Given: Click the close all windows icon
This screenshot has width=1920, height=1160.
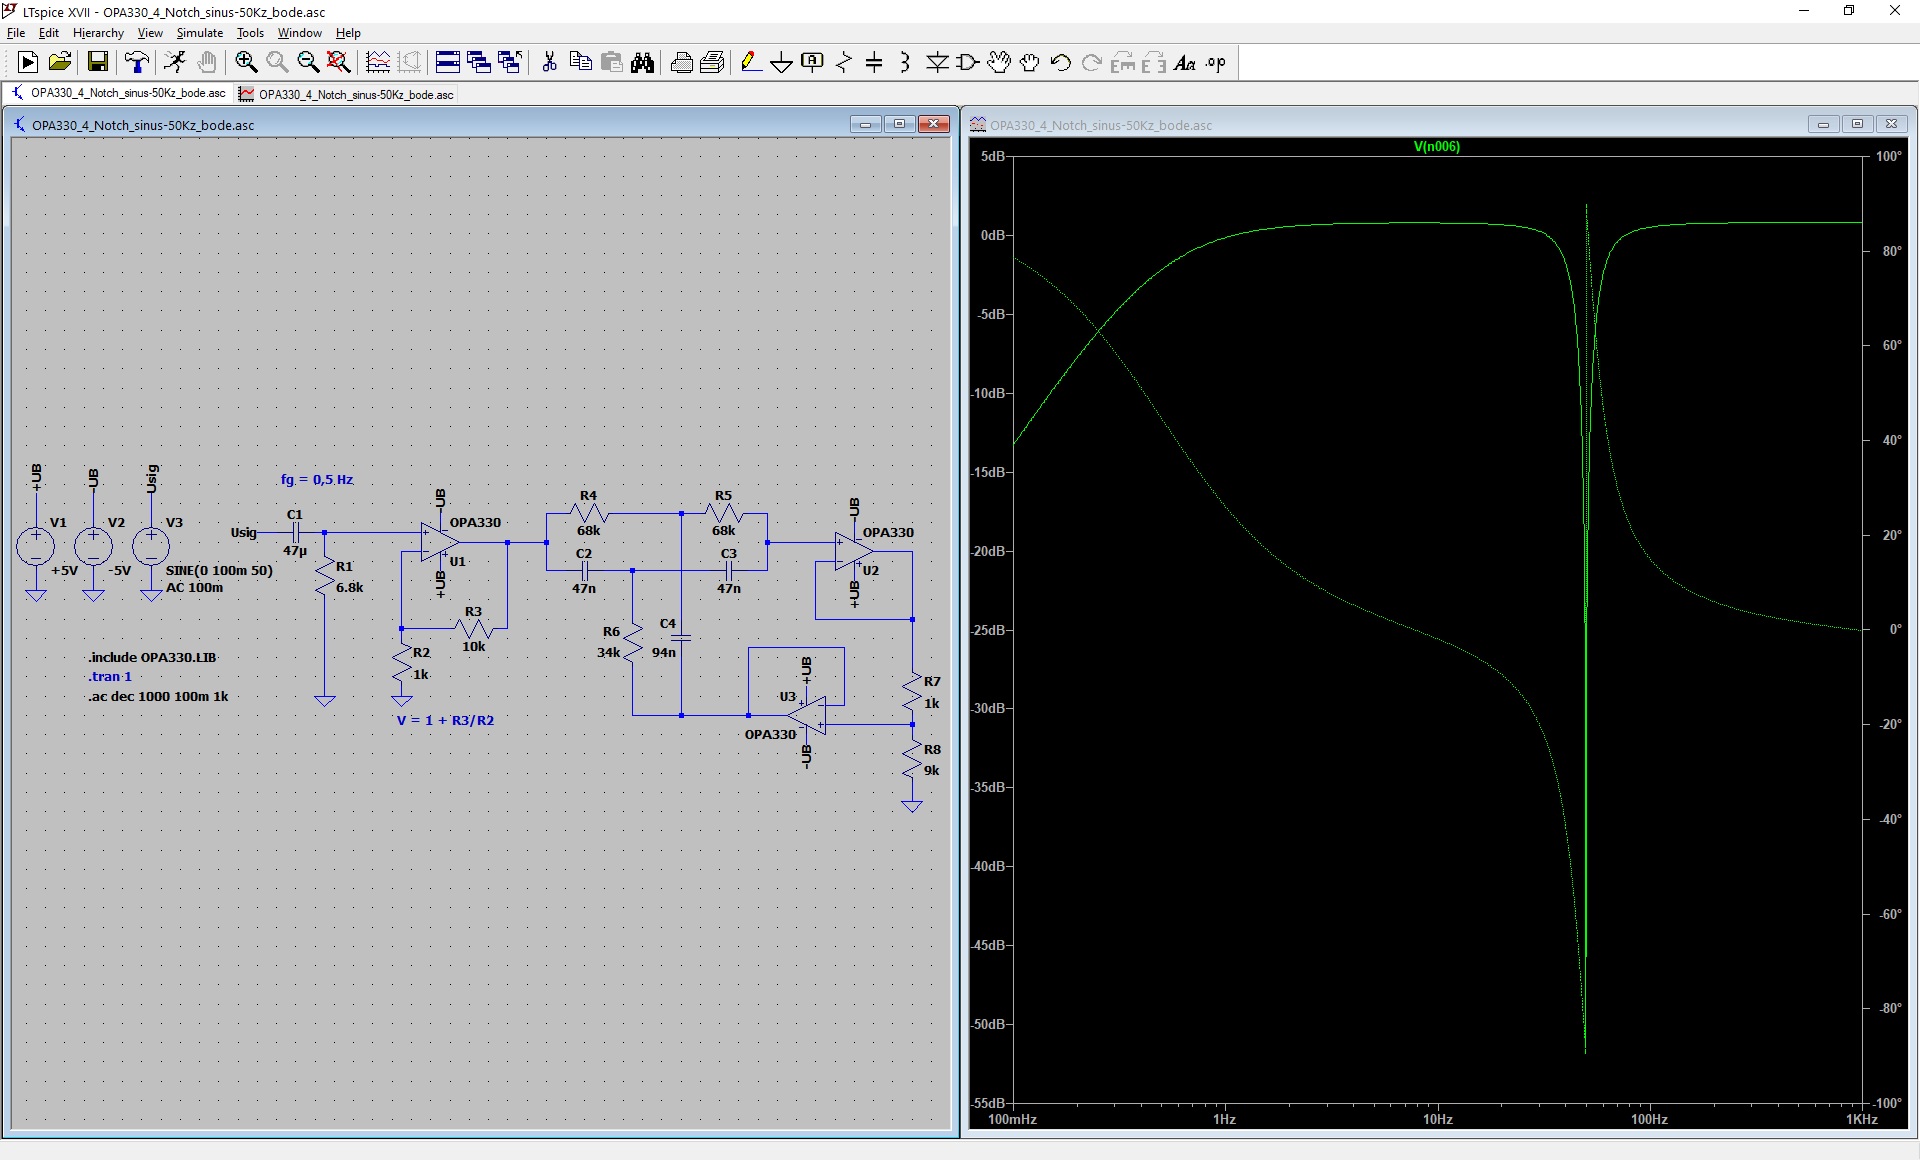Looking at the screenshot, I should coord(510,63).
